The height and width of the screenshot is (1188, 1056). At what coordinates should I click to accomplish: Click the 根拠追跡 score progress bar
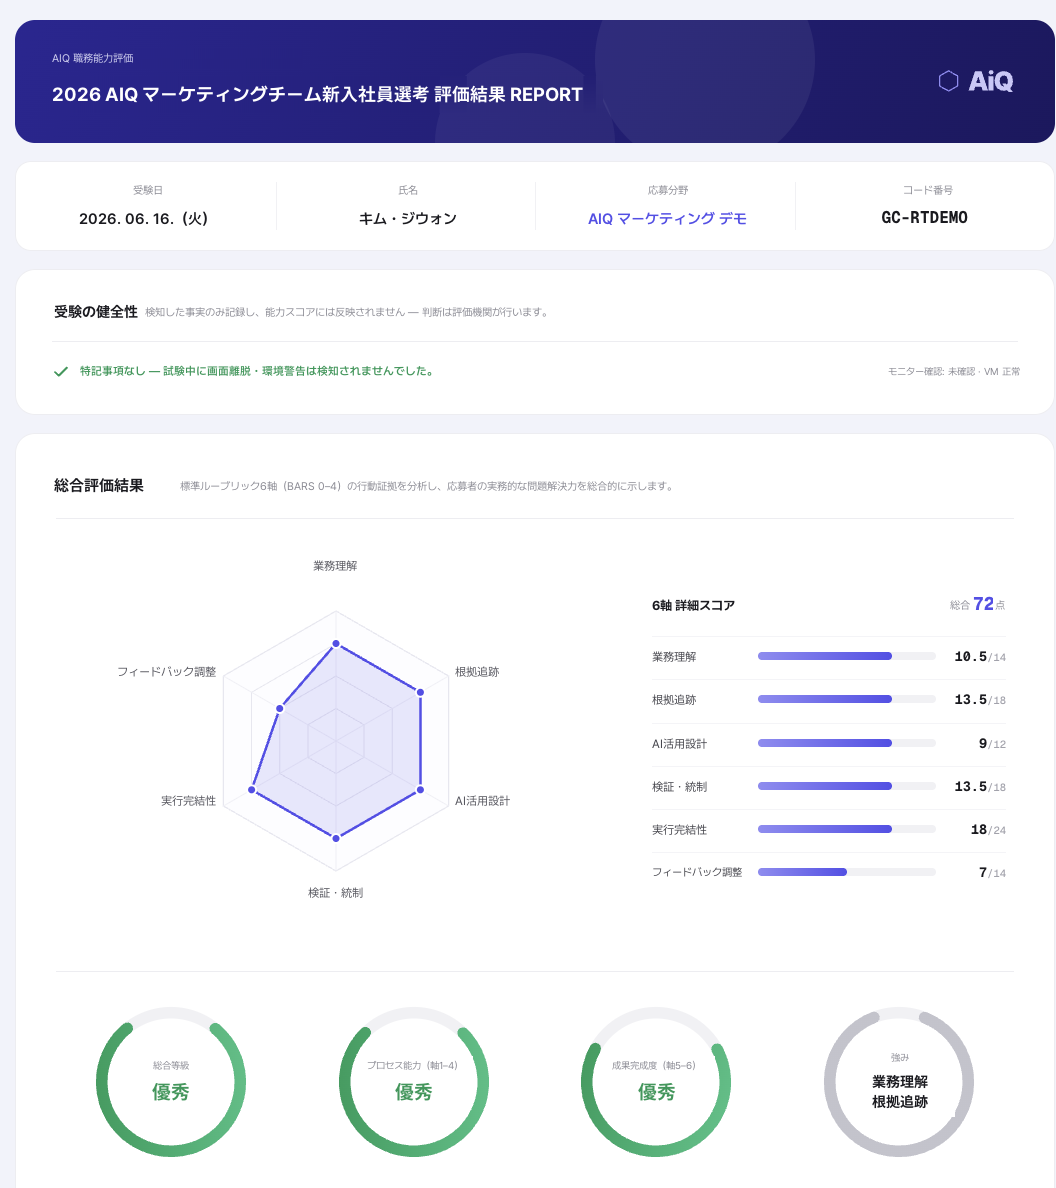[847, 699]
